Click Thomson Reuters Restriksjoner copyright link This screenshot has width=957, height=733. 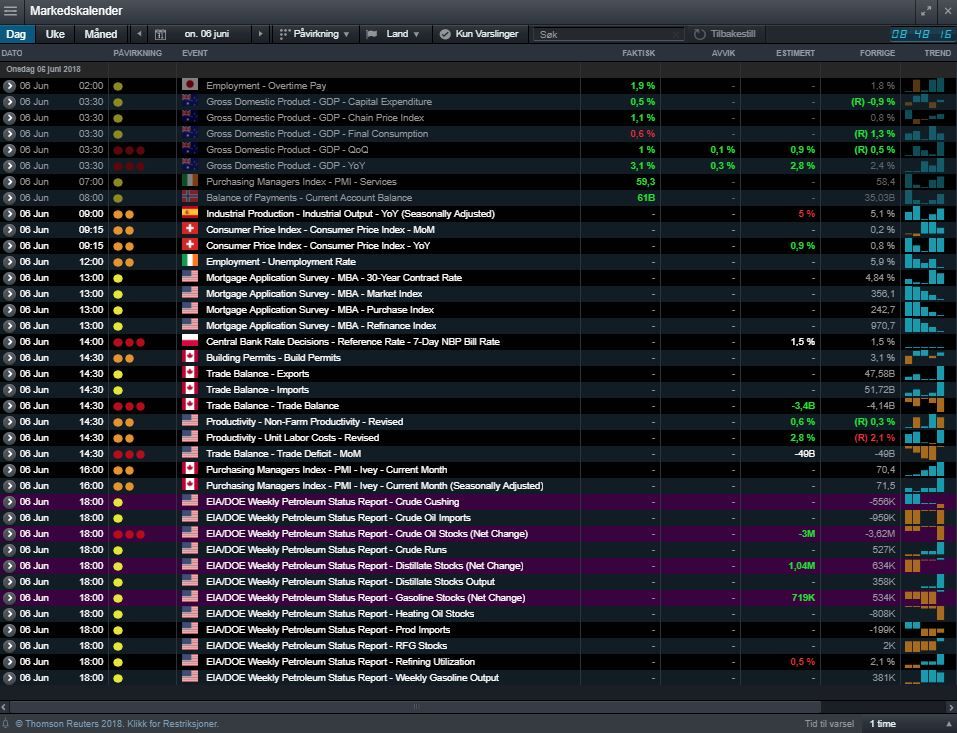click(117, 724)
